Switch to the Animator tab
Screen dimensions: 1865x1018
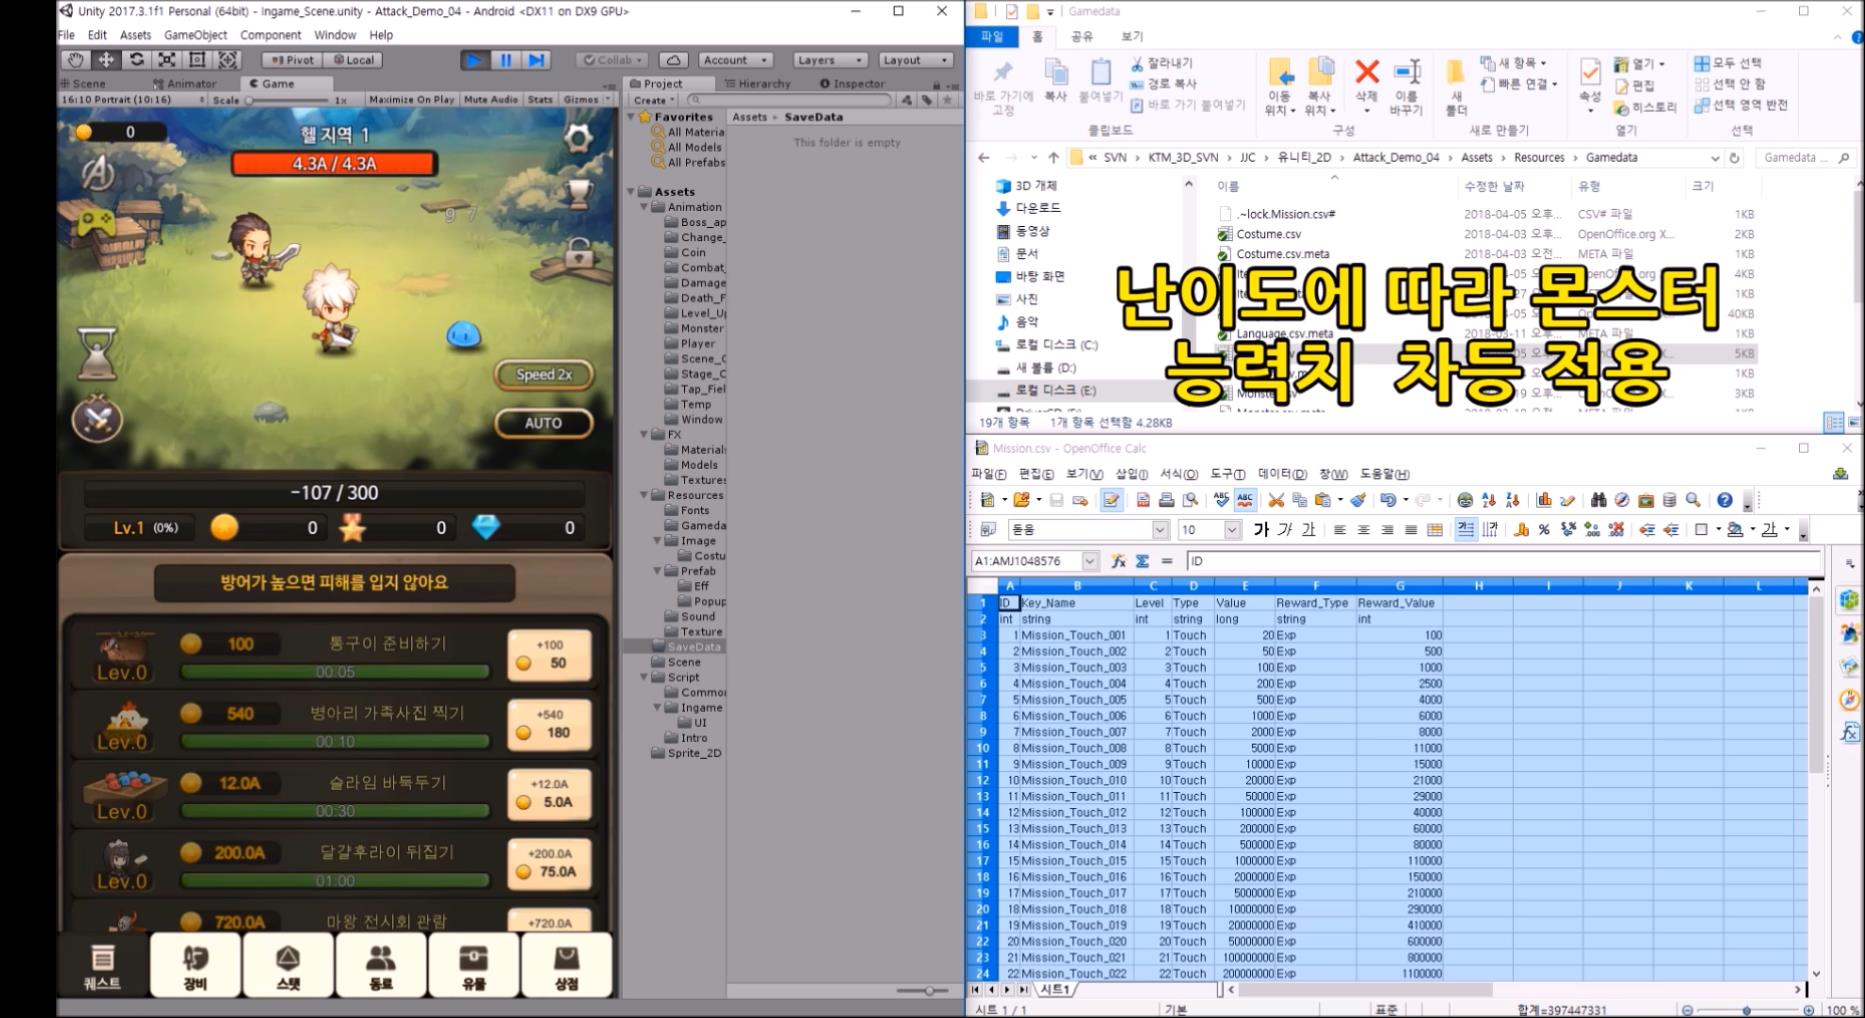tap(185, 84)
